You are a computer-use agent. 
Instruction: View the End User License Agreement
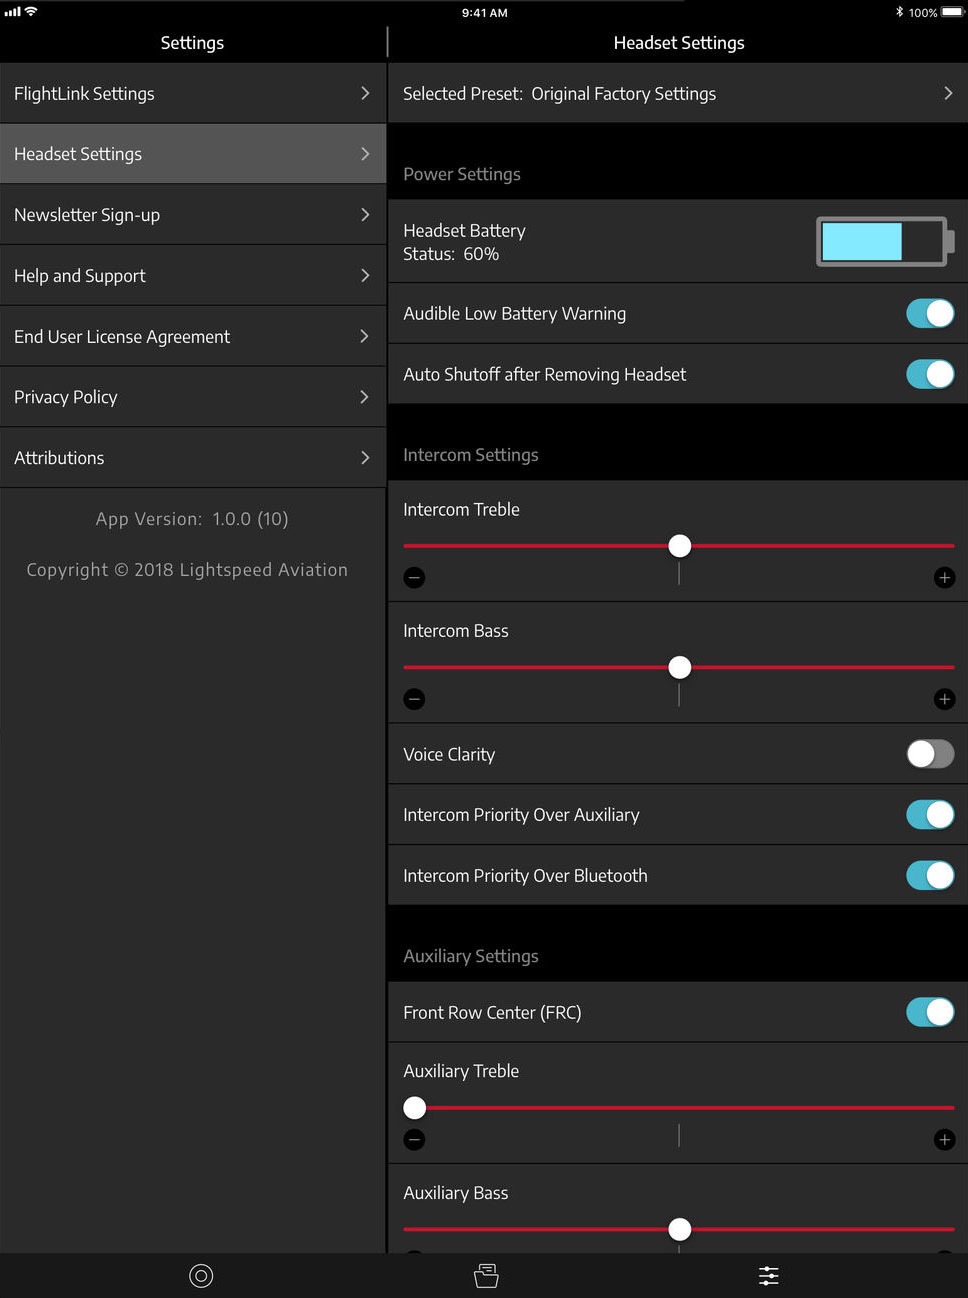coord(192,337)
